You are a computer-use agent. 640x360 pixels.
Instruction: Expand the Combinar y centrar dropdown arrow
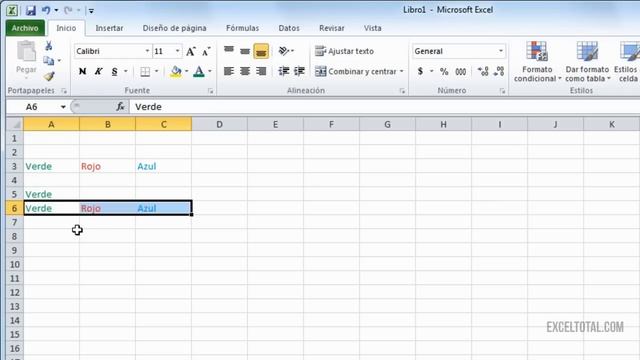(402, 71)
